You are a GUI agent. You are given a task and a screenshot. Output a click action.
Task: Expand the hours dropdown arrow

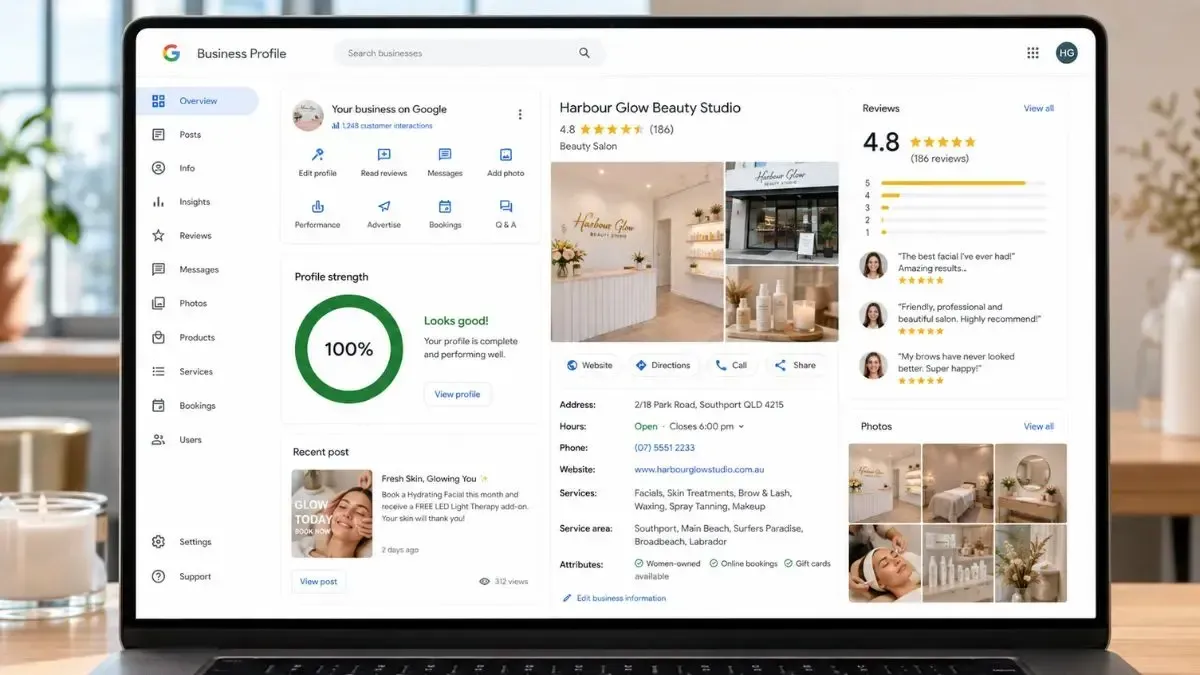click(x=741, y=427)
